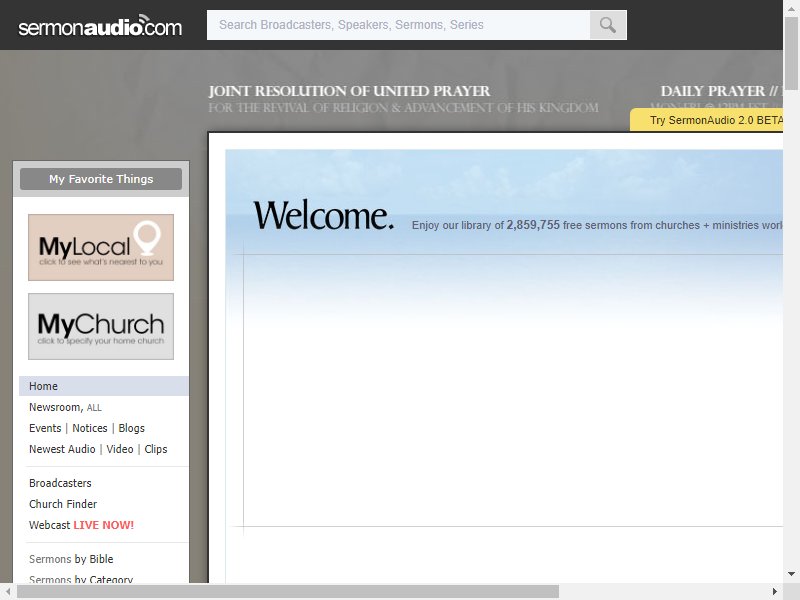Screen dimensions: 800x600
Task: View sermon Clips
Action: pyautogui.click(x=156, y=449)
